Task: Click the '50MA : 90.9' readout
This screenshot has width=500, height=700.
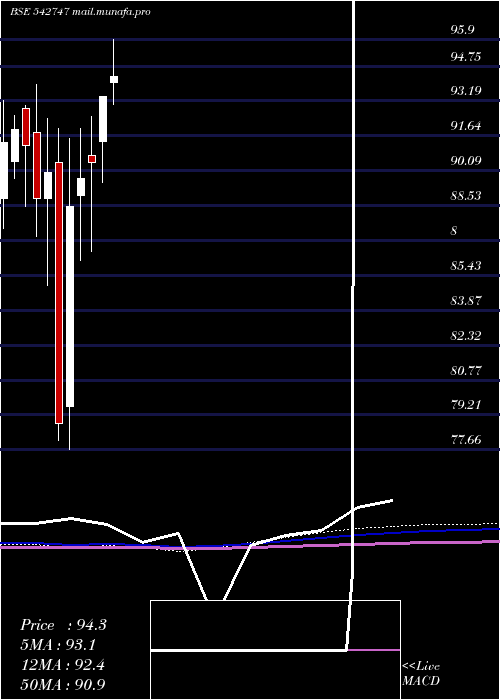Action: tap(62, 684)
